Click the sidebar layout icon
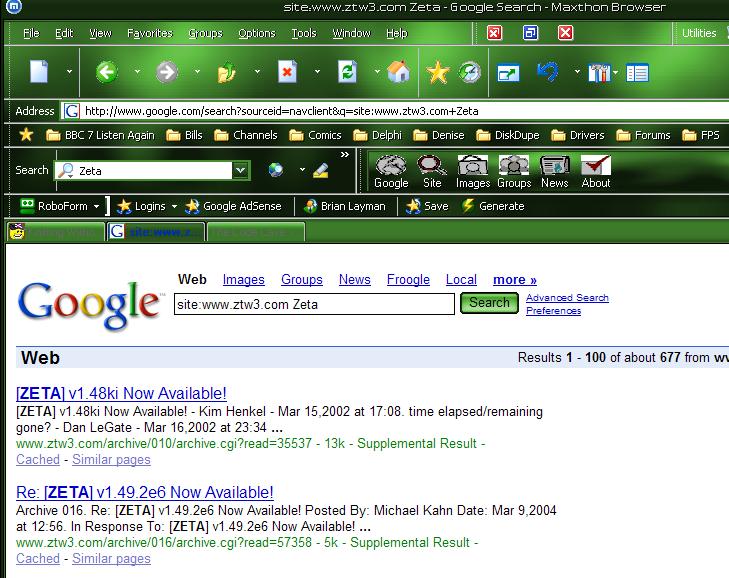 click(637, 73)
